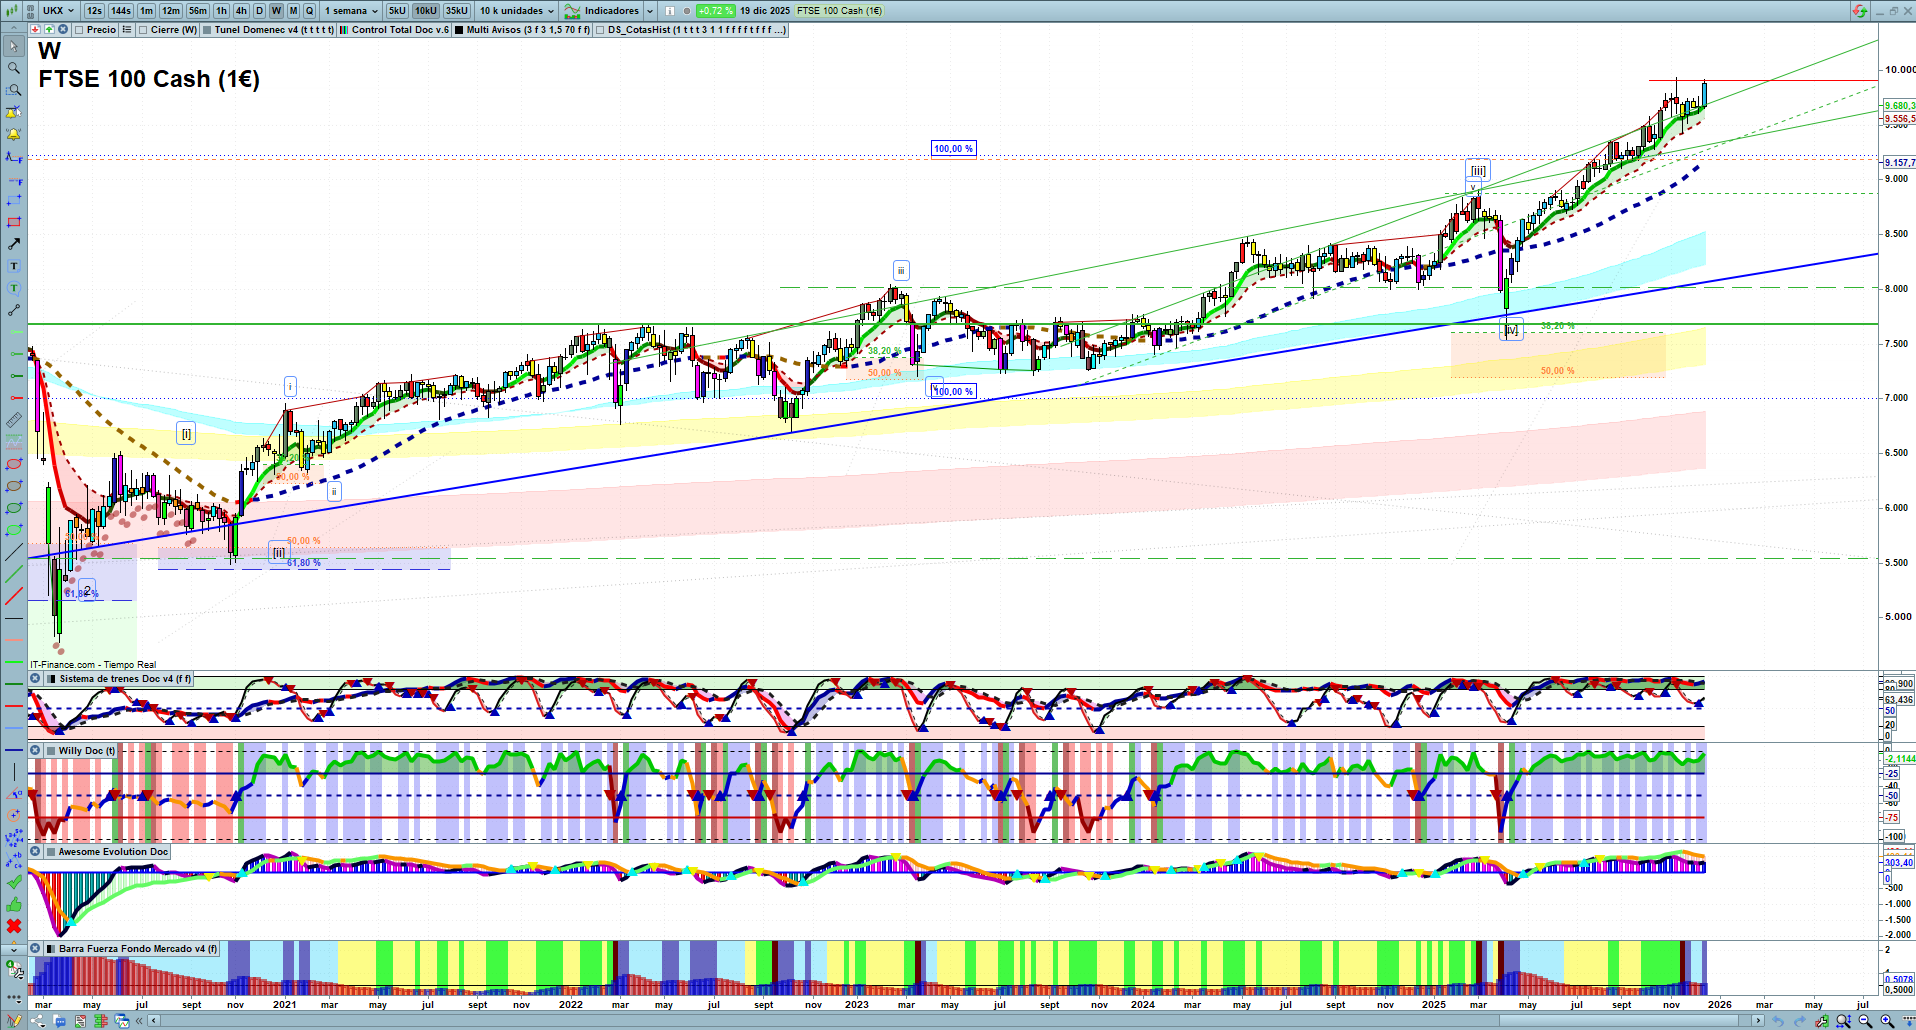Click the red X delete objects tool
Image resolution: width=1916 pixels, height=1030 pixels.
pos(14,926)
